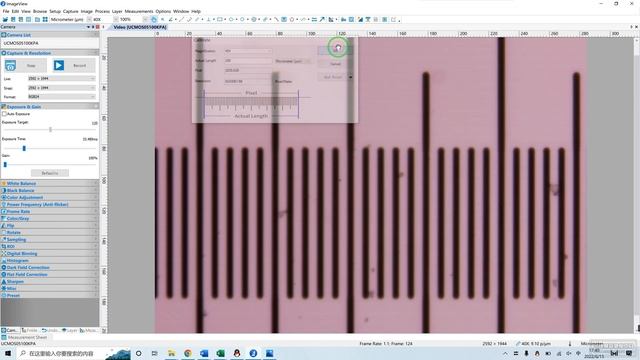Image resolution: width=640 pixels, height=360 pixels.
Task: Collapse the Camera List section
Action: coord(49,35)
